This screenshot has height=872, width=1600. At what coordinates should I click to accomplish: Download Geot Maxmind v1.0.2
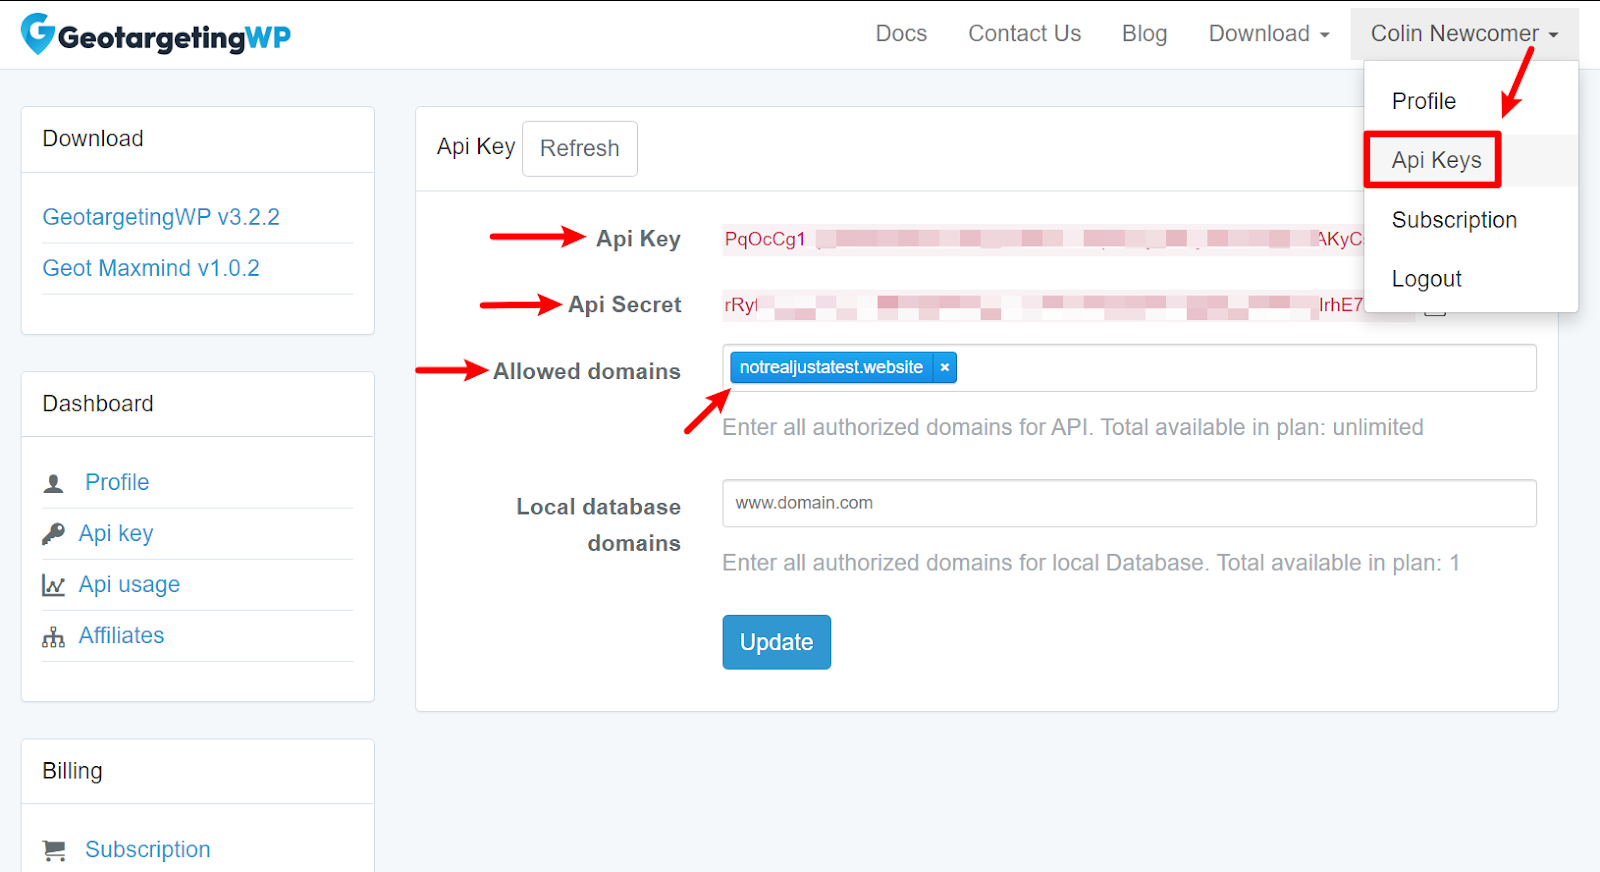[151, 268]
